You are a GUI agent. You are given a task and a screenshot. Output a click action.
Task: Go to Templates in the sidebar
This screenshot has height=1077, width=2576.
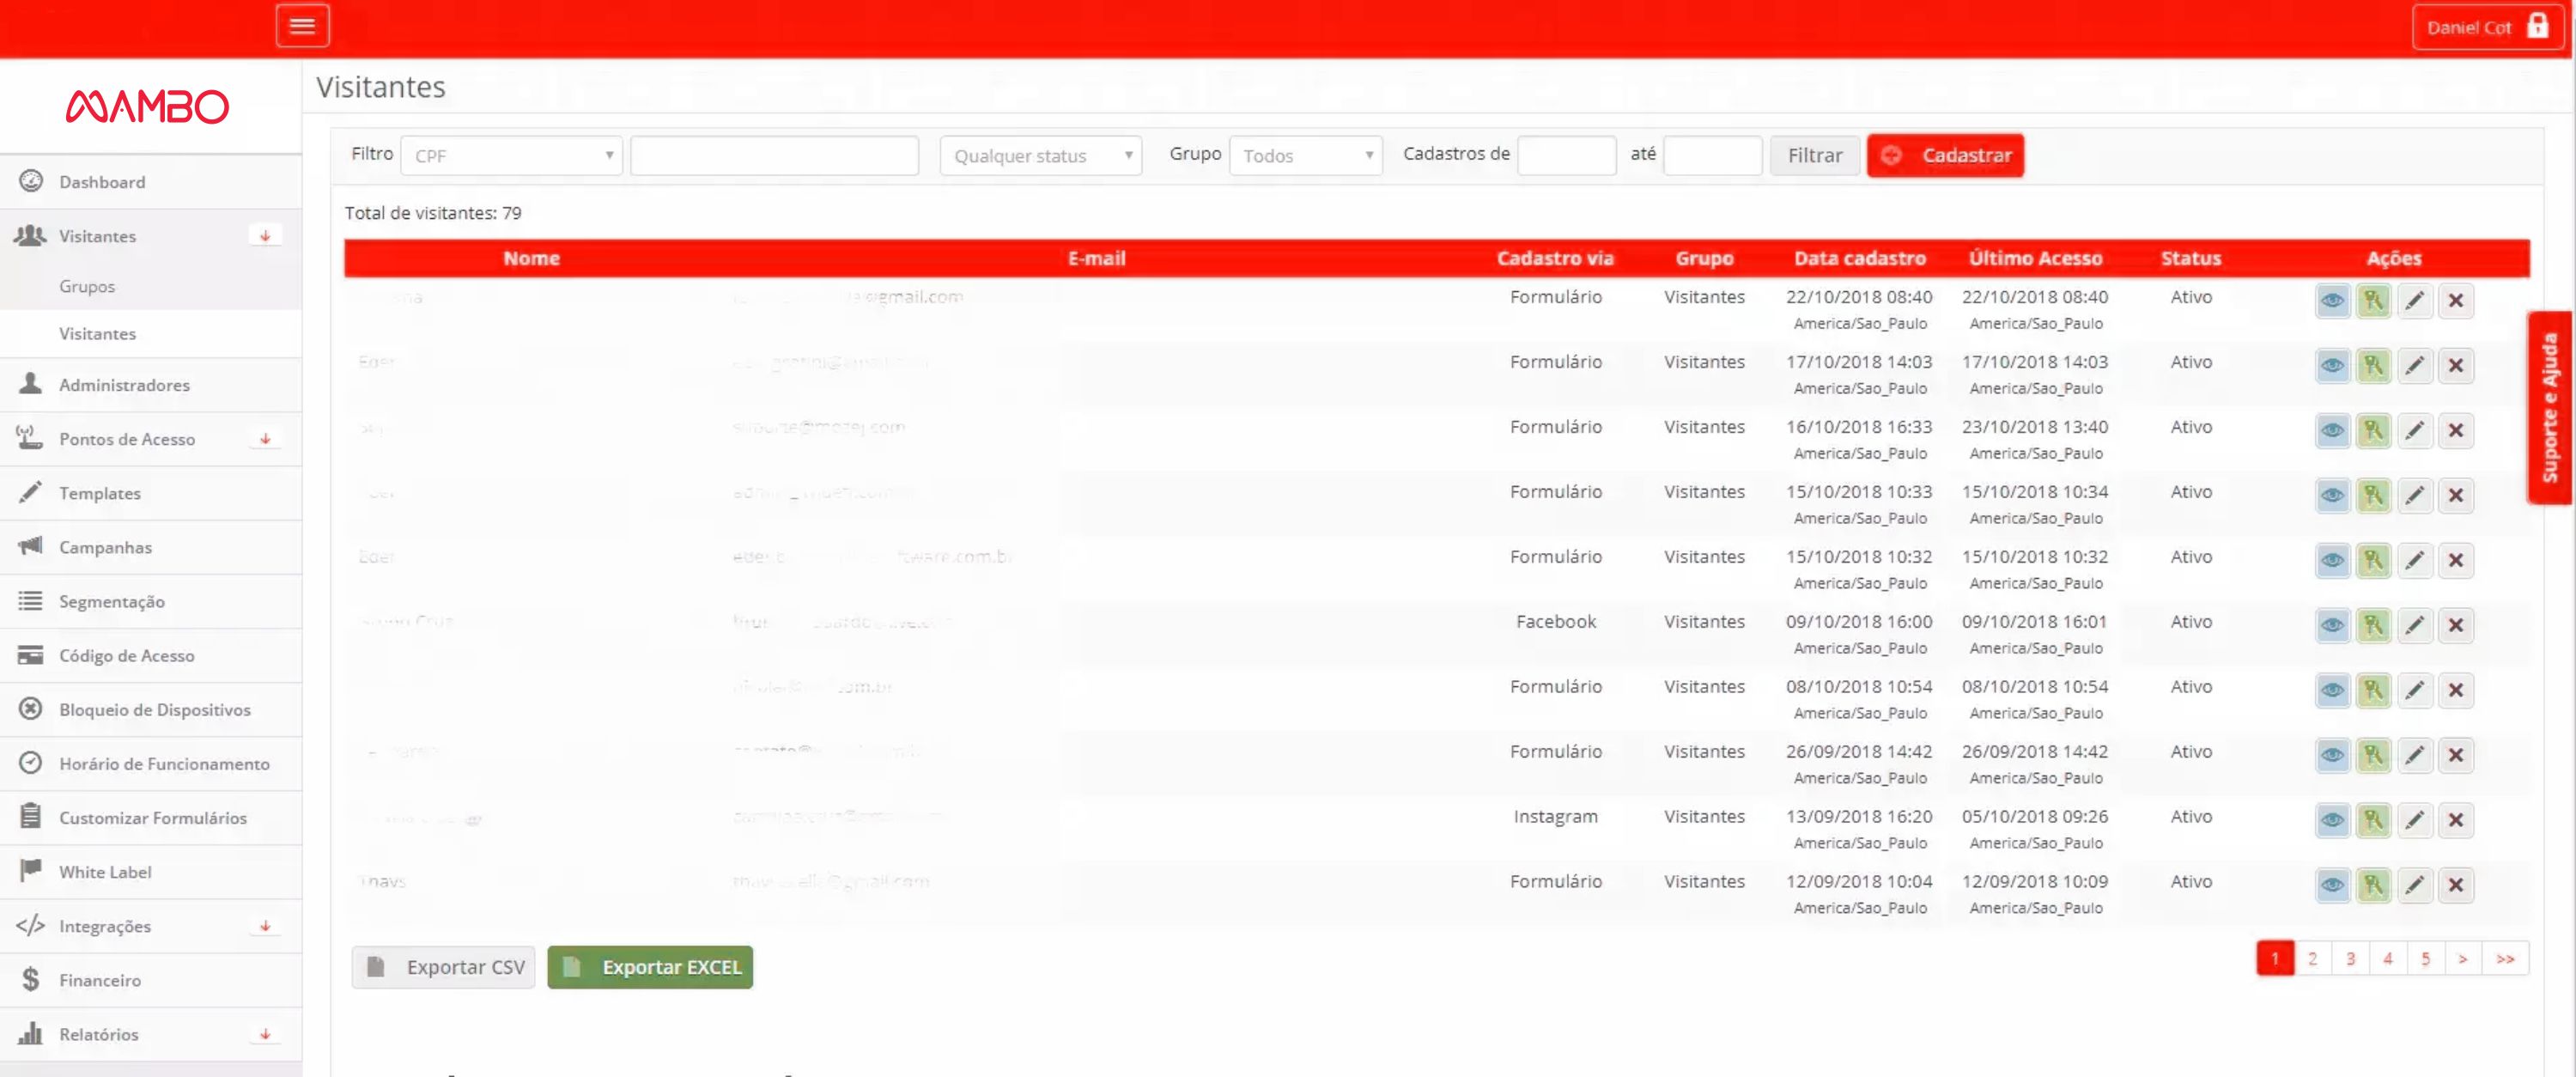150,493
